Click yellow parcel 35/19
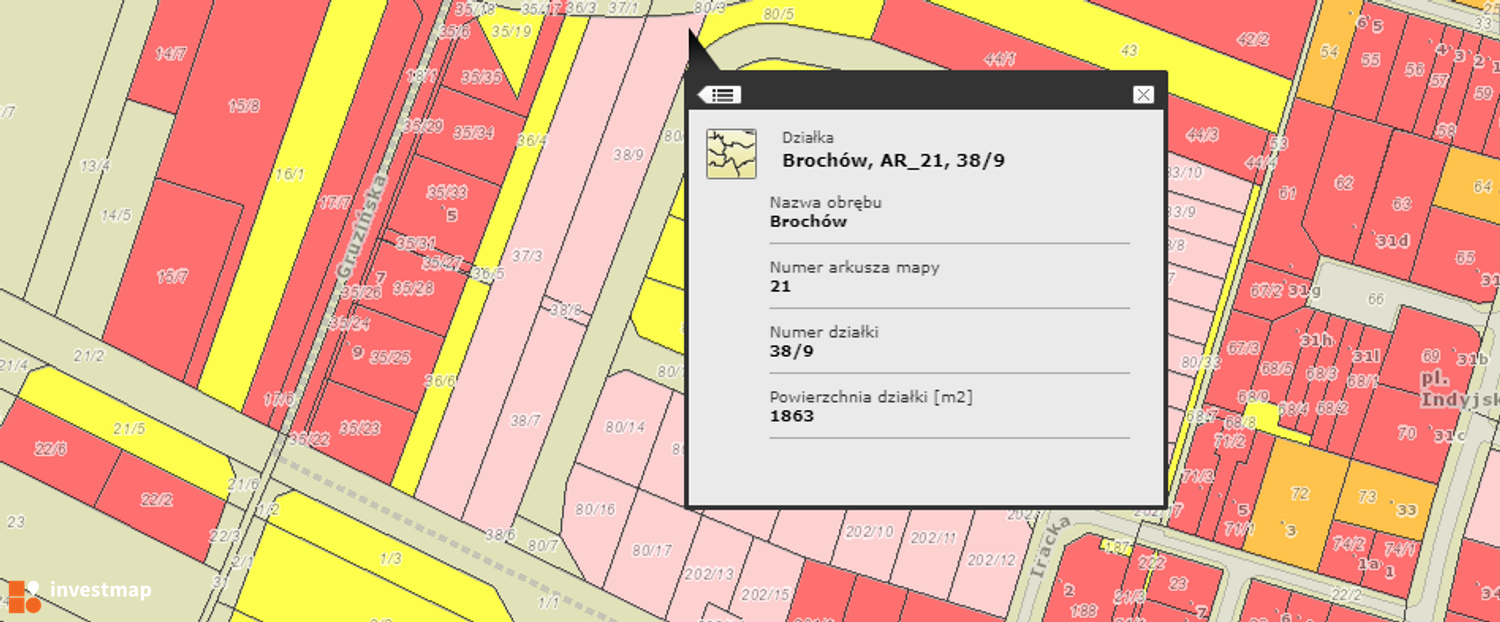The width and height of the screenshot is (1500, 622). point(511,31)
